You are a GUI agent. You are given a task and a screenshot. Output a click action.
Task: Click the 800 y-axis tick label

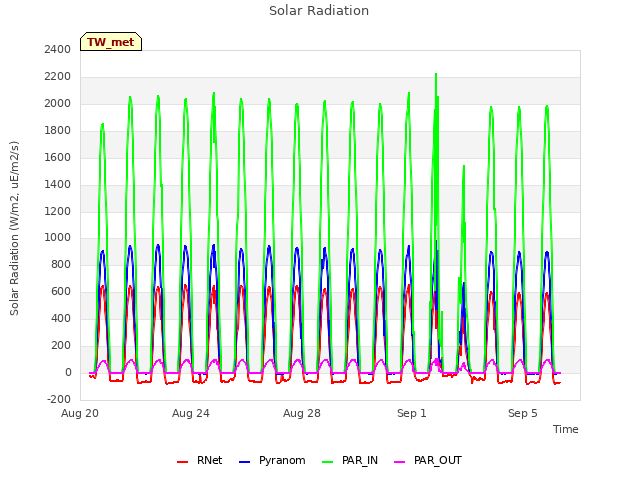61,264
